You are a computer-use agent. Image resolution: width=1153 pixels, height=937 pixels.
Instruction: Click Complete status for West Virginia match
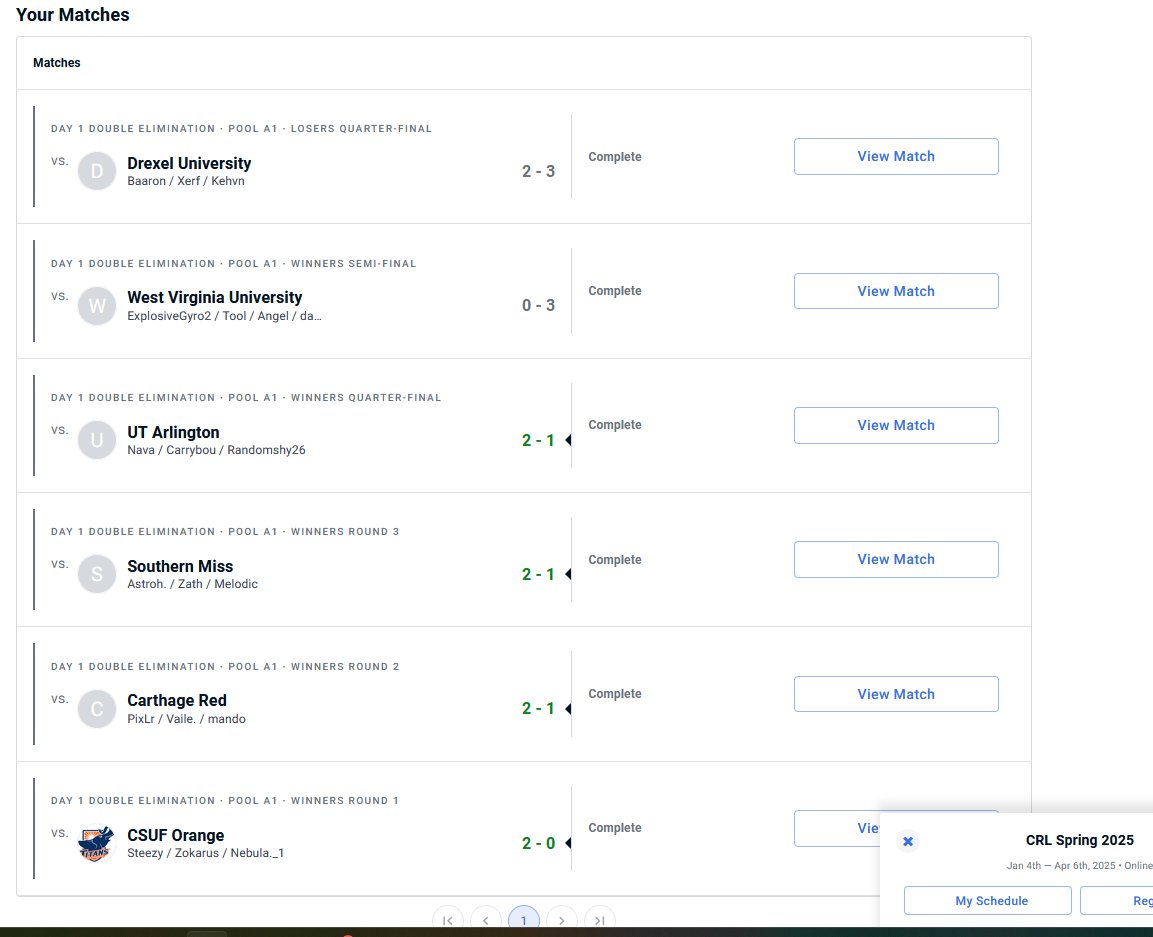615,291
